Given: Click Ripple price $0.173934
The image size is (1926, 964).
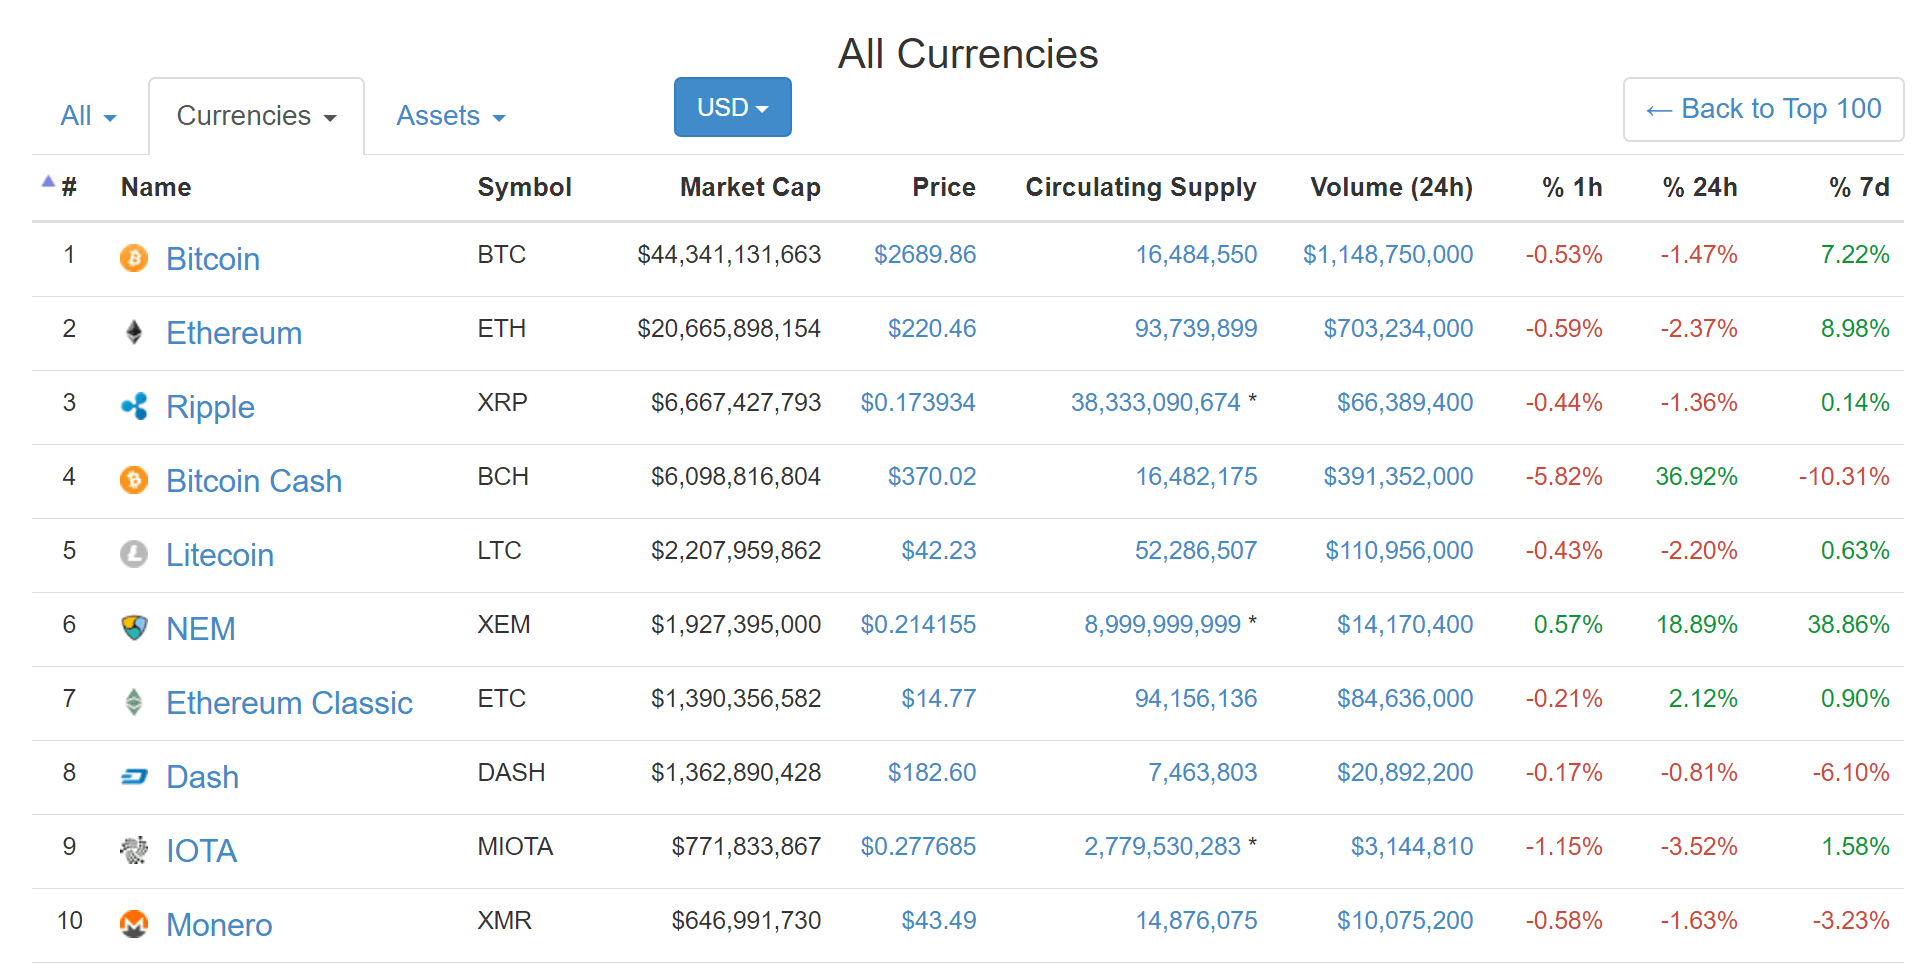Looking at the screenshot, I should tap(918, 403).
